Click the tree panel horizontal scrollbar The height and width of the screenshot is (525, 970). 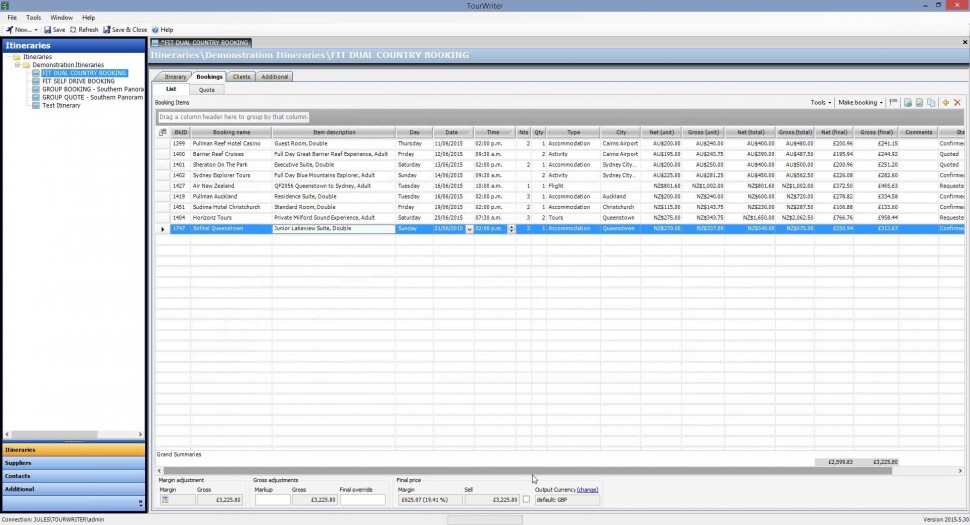54,435
